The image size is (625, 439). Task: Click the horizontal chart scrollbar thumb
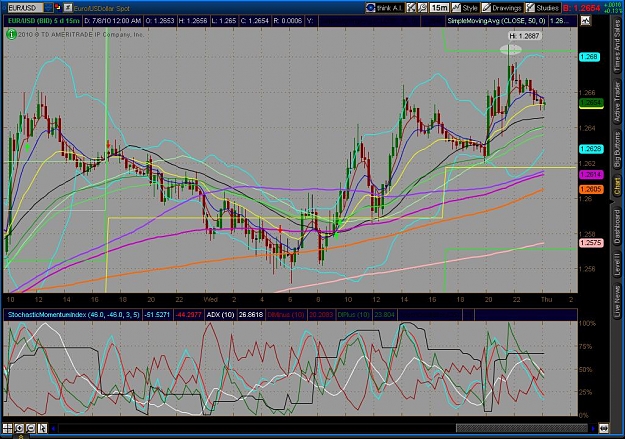coord(522,429)
